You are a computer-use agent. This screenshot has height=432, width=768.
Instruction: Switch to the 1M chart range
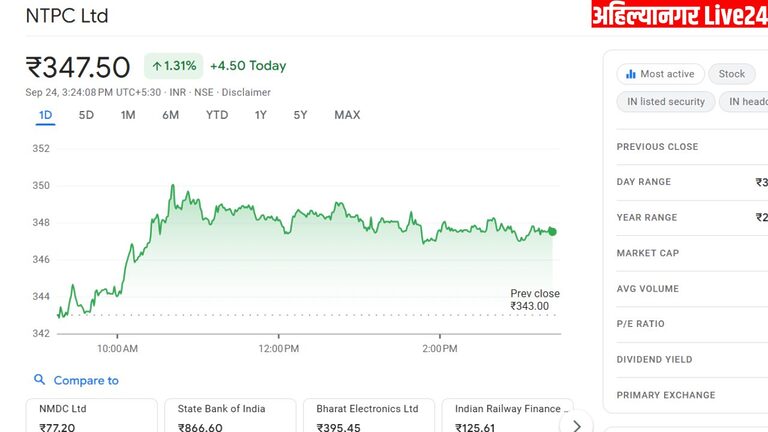(128, 115)
